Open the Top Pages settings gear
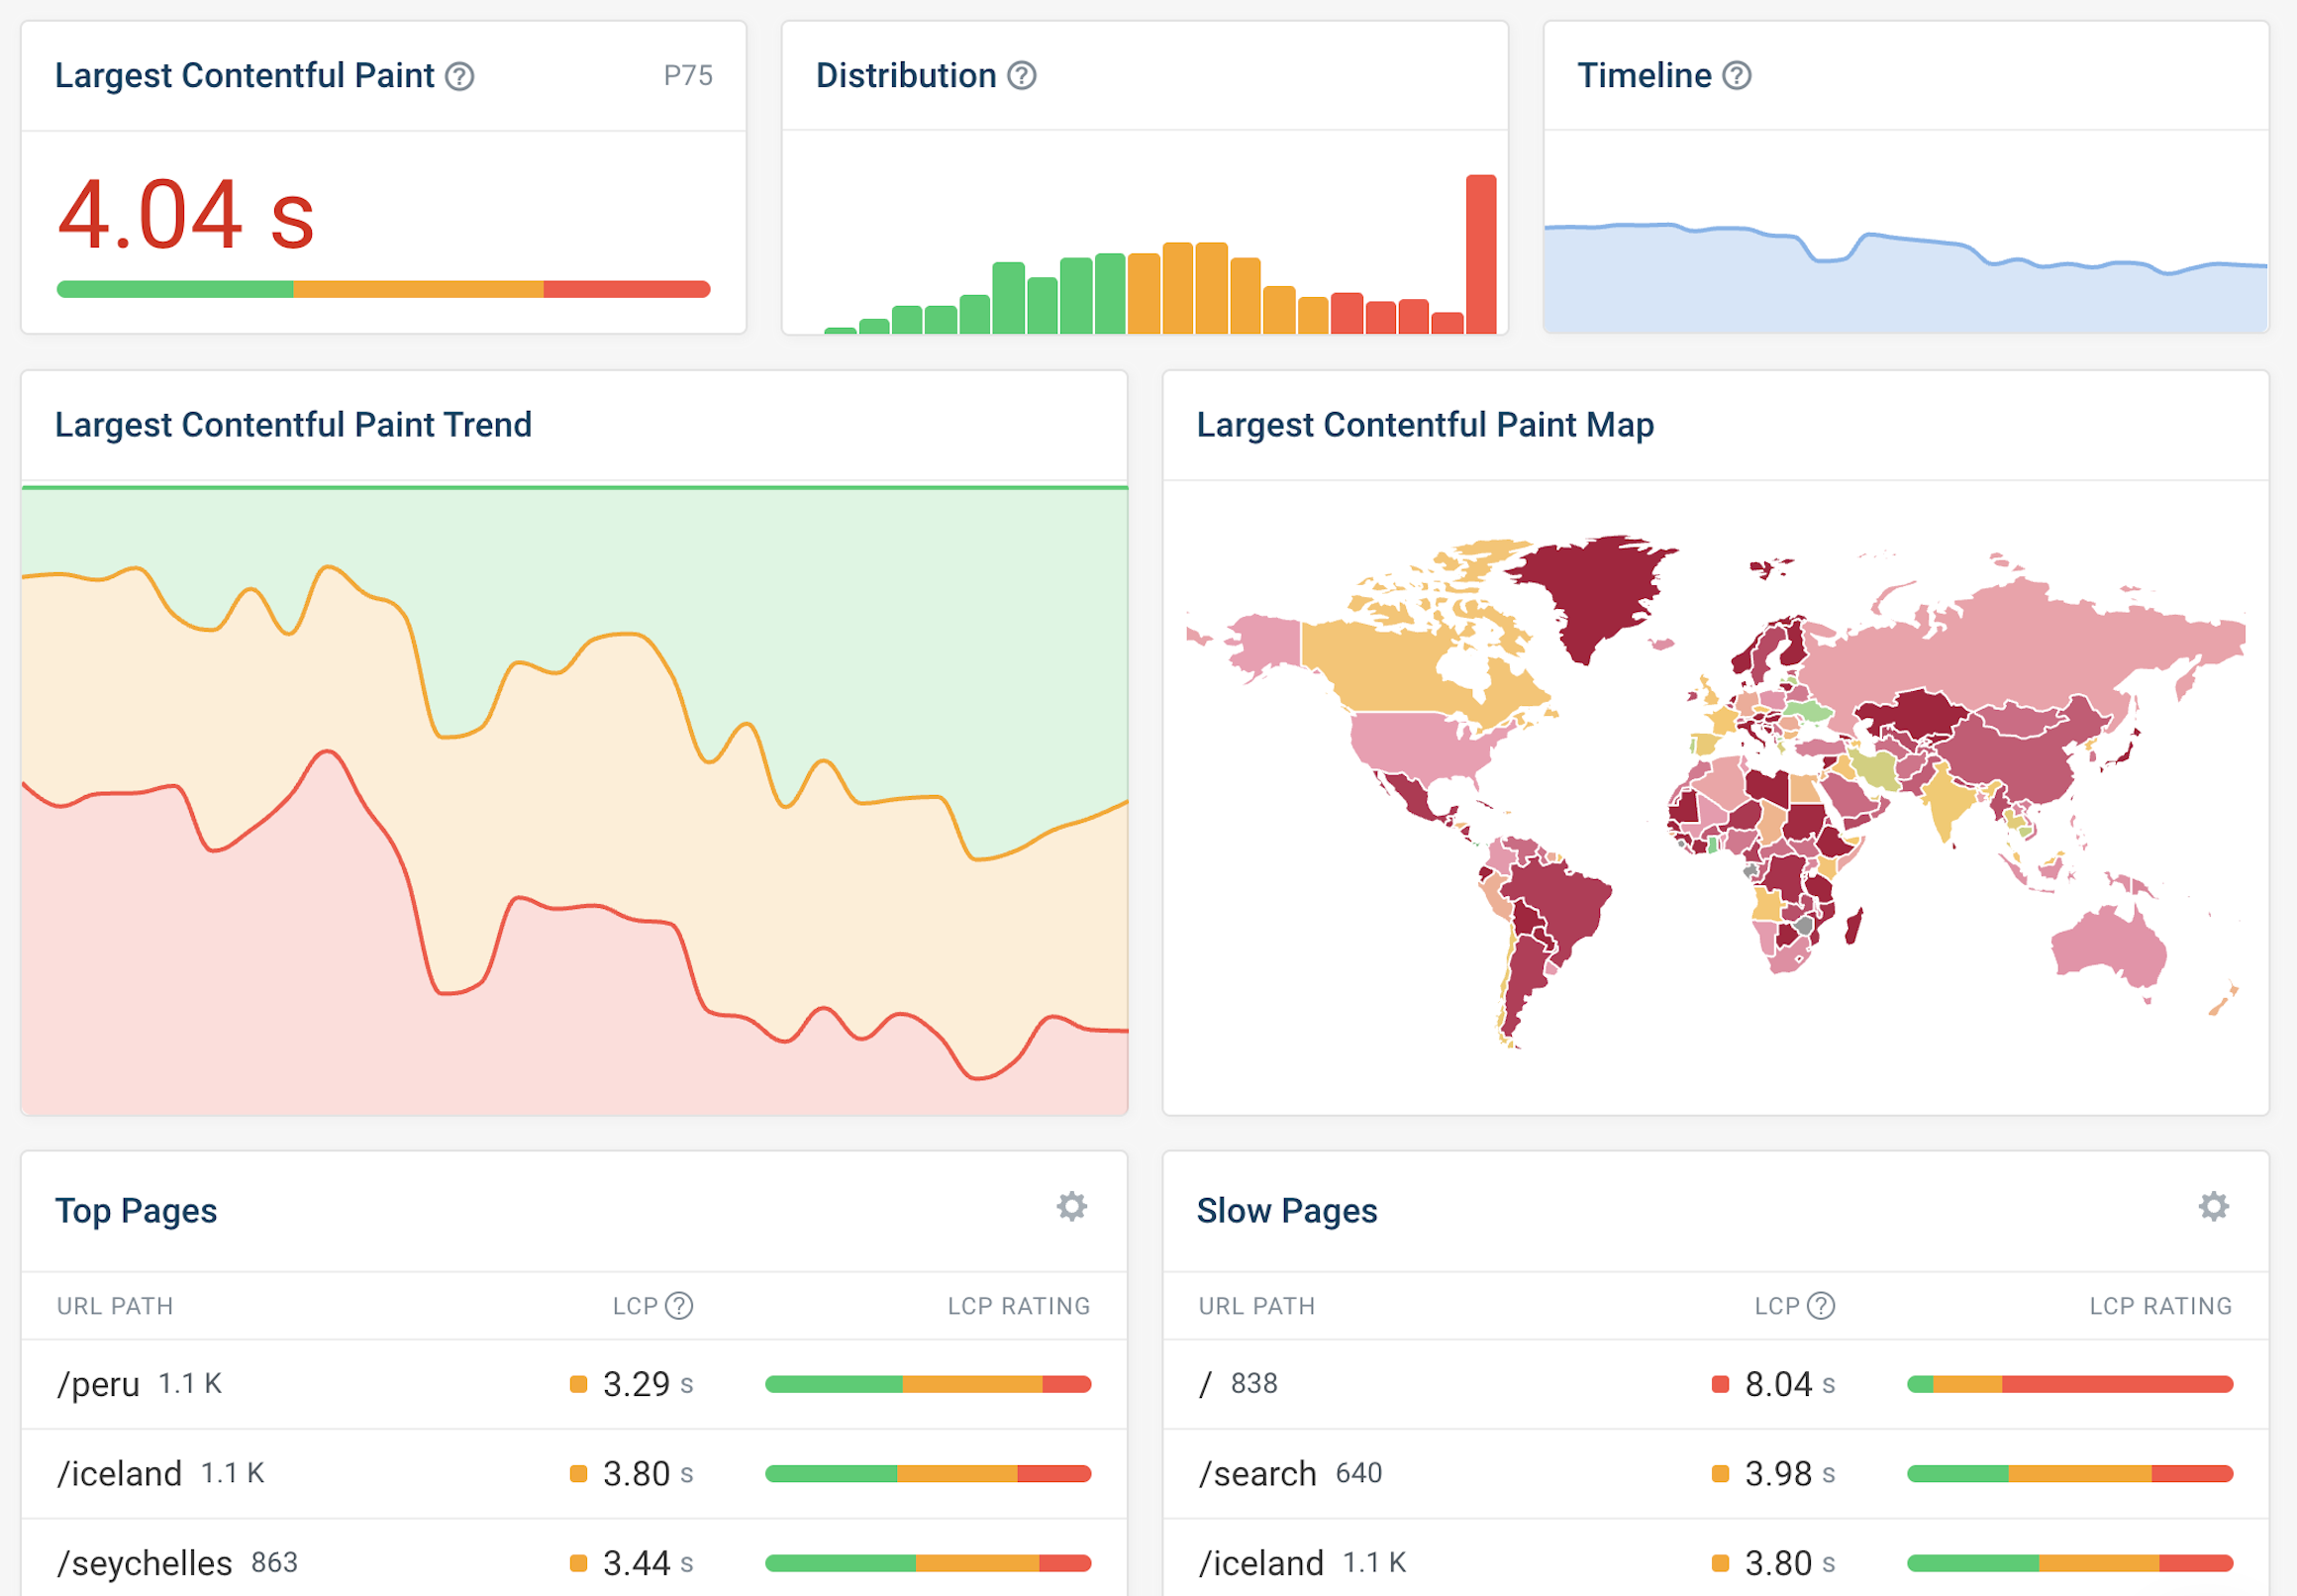The width and height of the screenshot is (2297, 1596). tap(1071, 1207)
